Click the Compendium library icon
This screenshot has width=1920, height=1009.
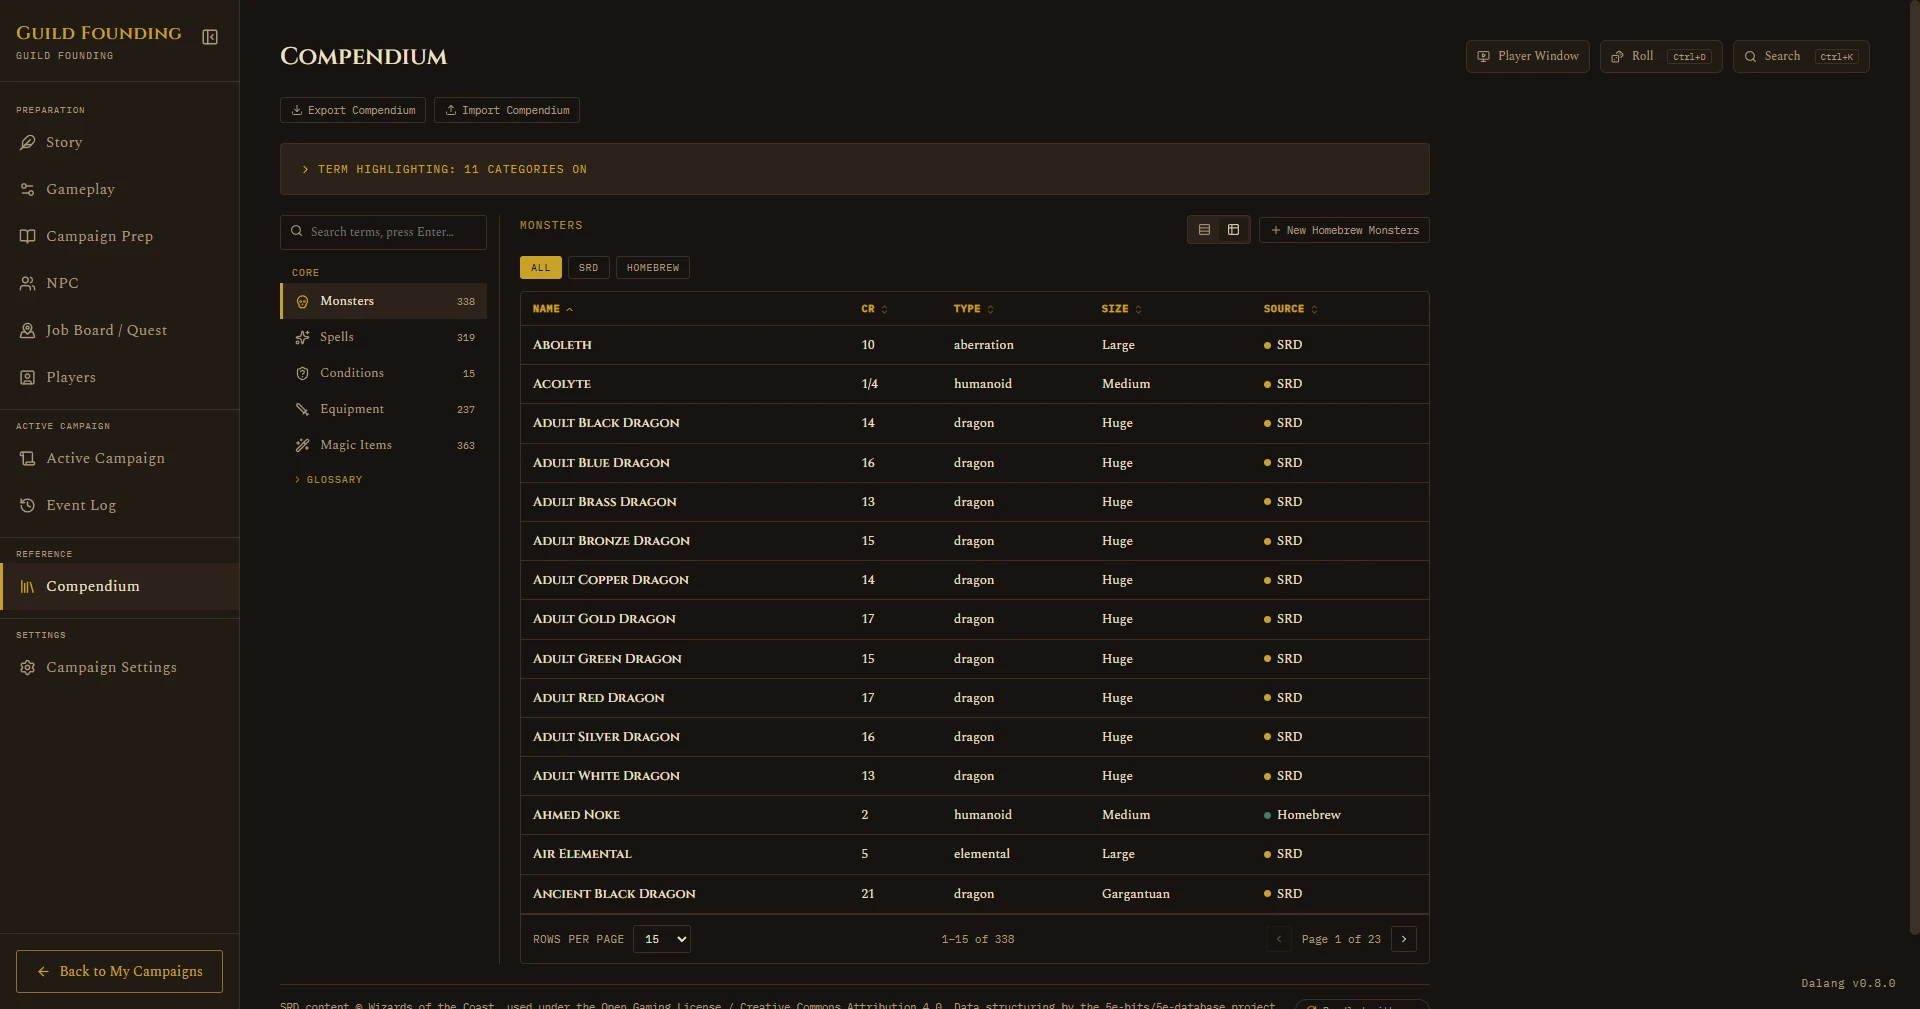coord(27,586)
